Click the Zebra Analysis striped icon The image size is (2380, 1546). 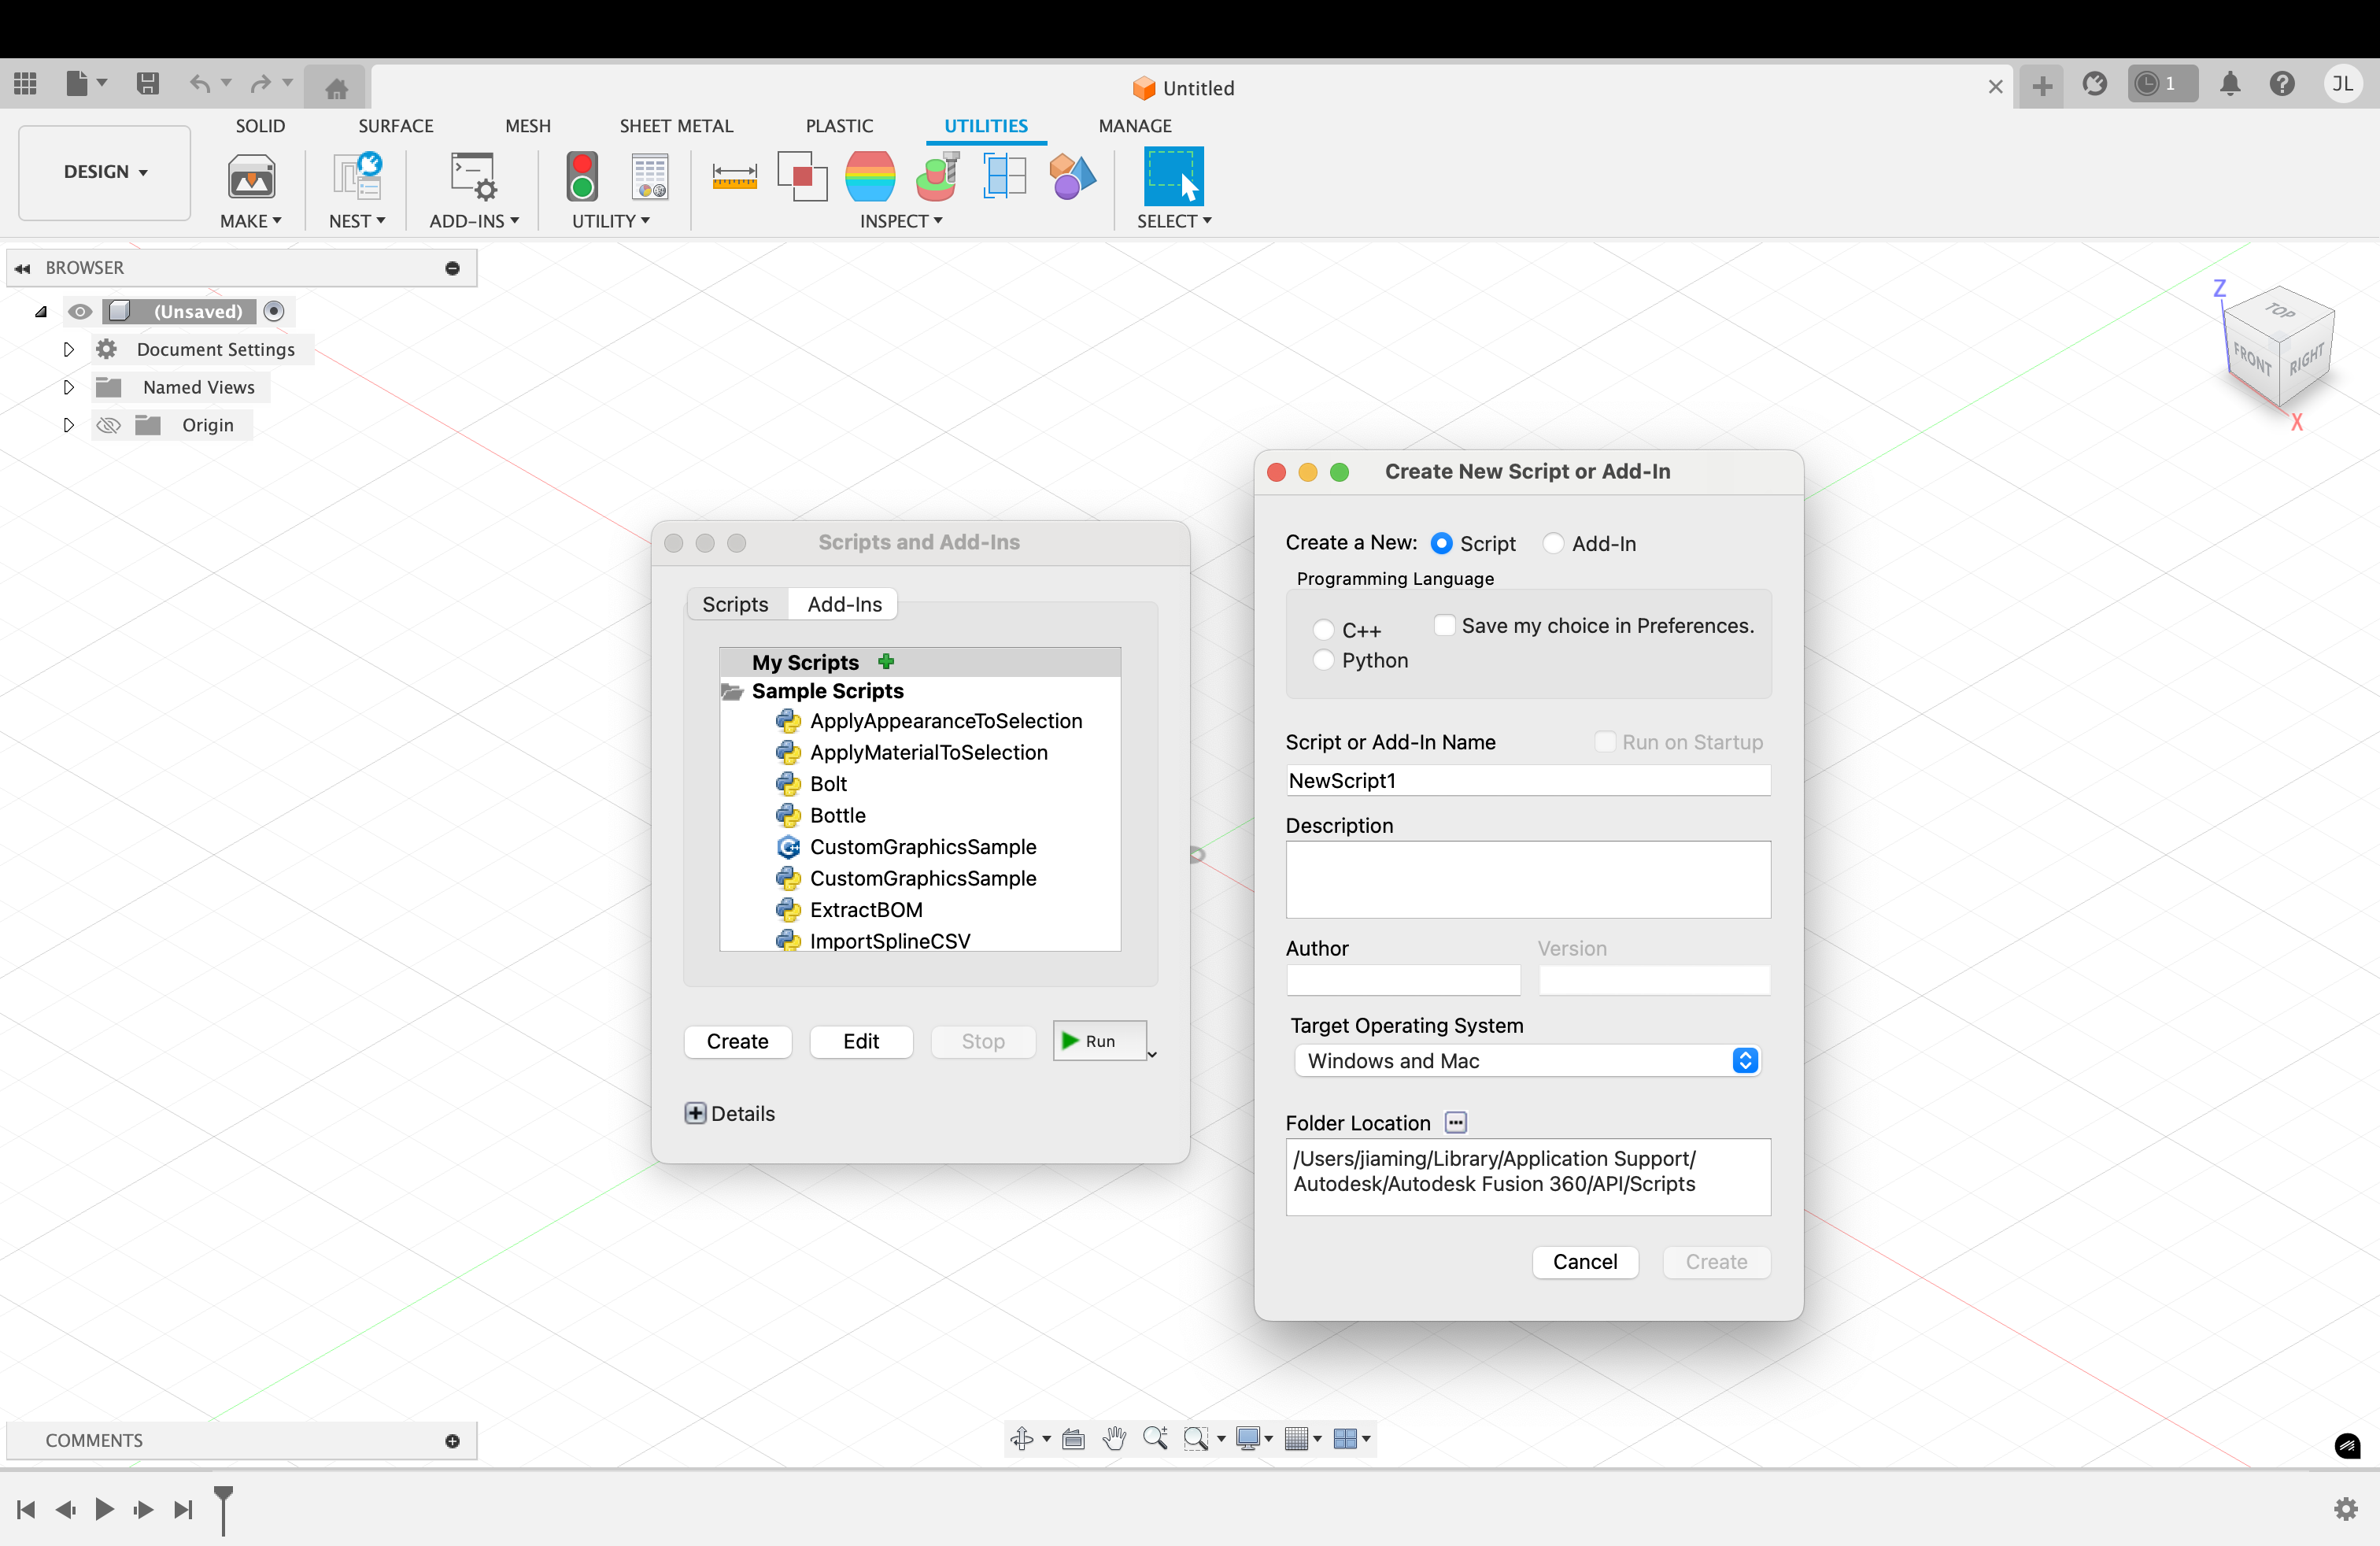[x=870, y=177]
